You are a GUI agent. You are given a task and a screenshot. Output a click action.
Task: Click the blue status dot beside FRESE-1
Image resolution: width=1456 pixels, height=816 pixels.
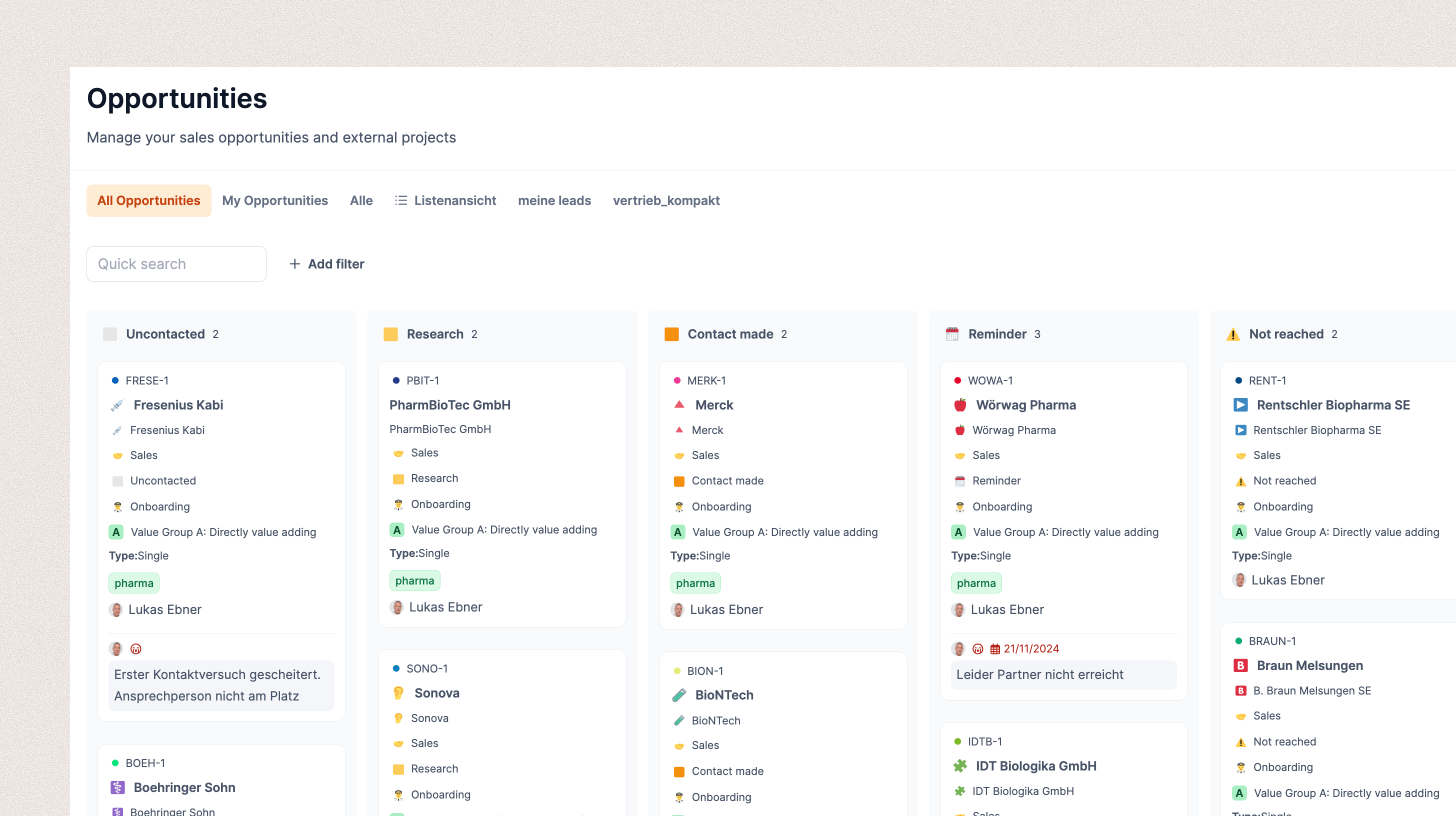[x=116, y=380]
